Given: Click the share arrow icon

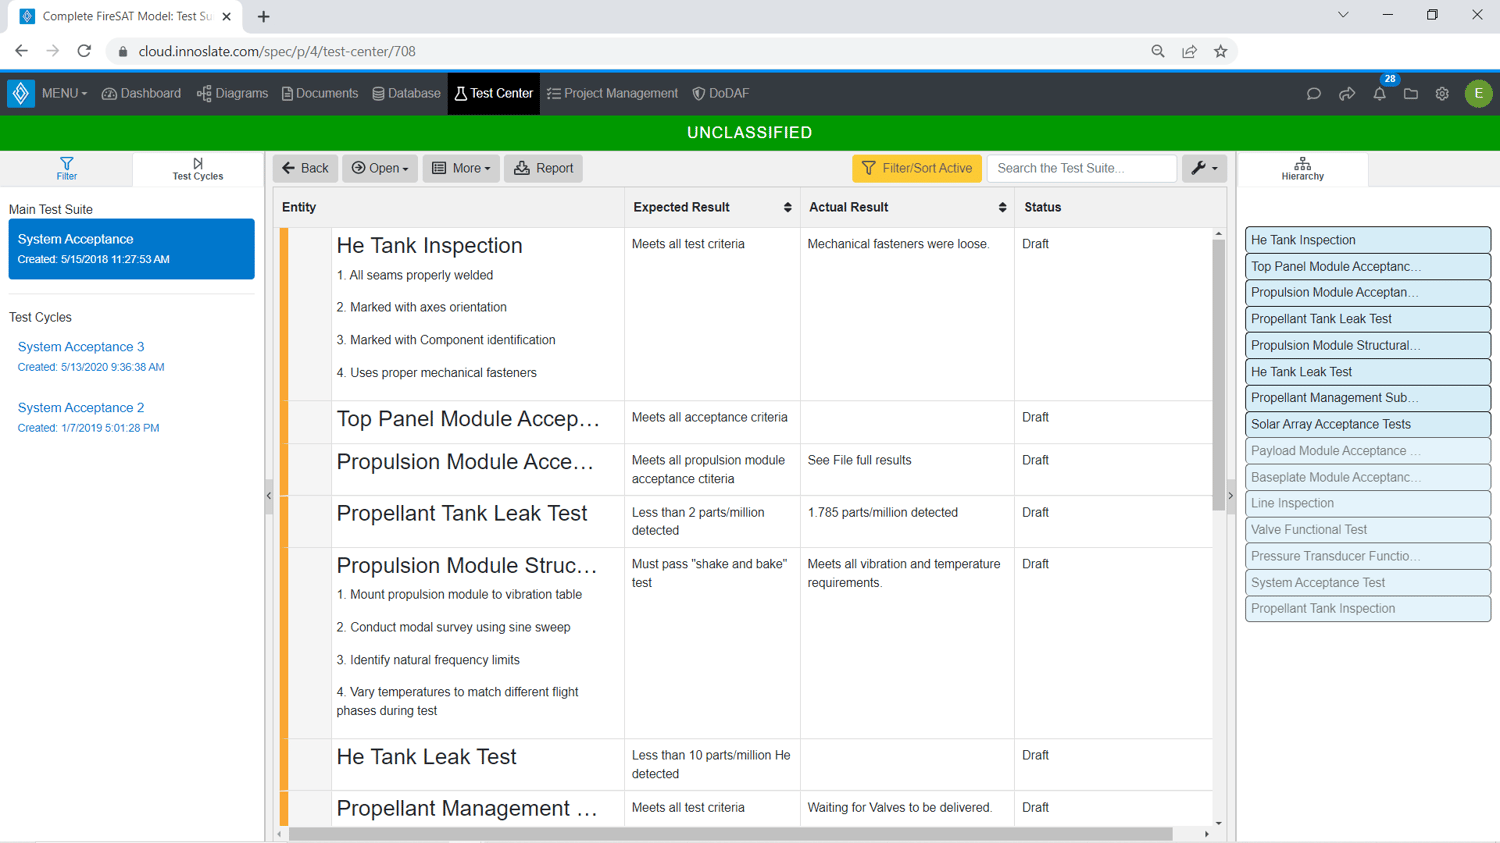Looking at the screenshot, I should pyautogui.click(x=1346, y=93).
